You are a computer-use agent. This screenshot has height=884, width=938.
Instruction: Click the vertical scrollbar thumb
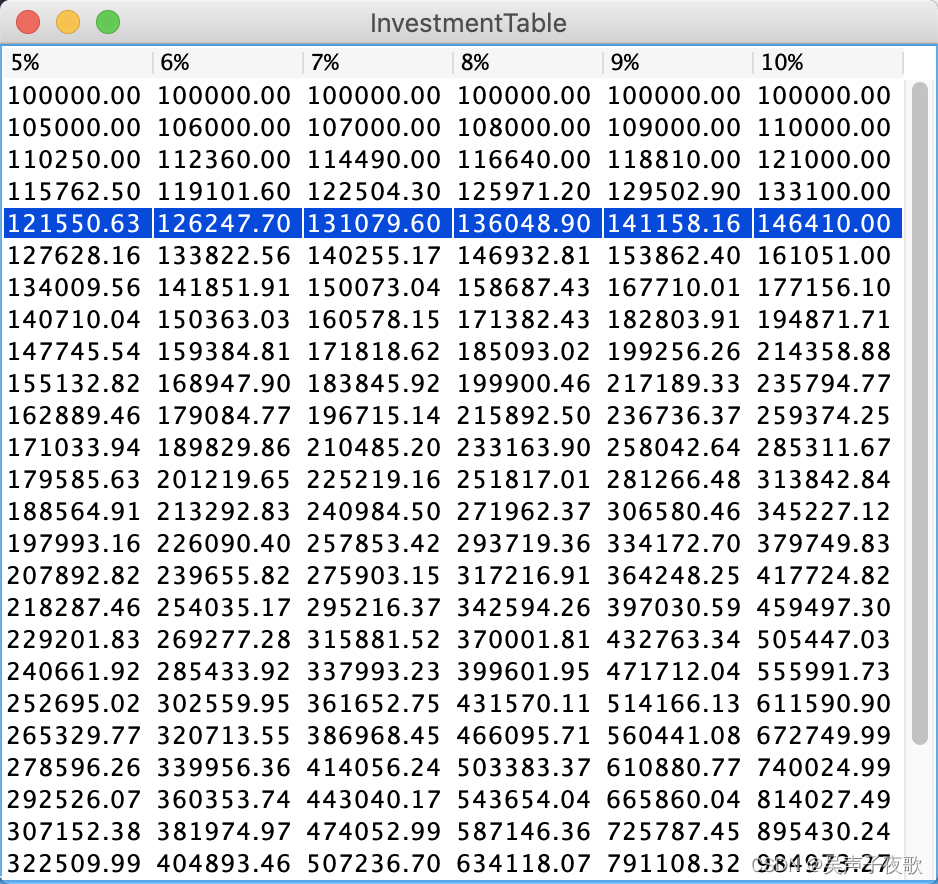(x=920, y=414)
